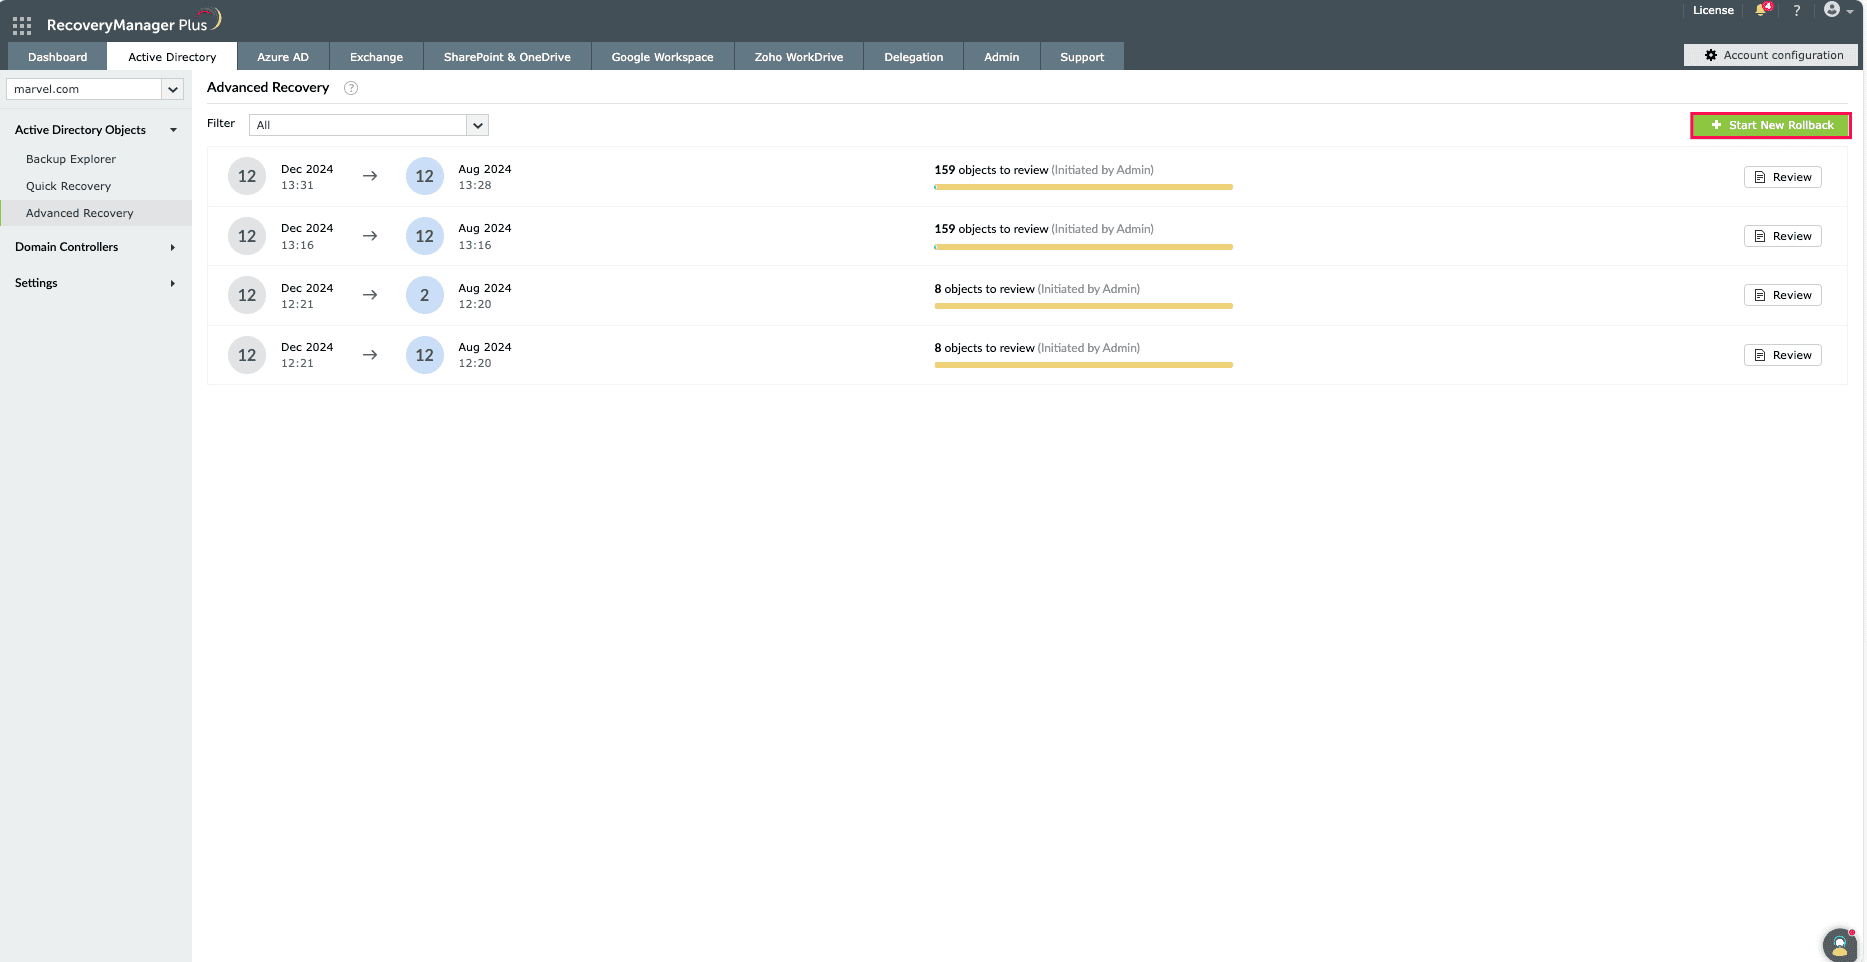Click the 12 backup circle dated 13:16 Dec
Viewport: 1867px width, 962px height.
point(247,236)
